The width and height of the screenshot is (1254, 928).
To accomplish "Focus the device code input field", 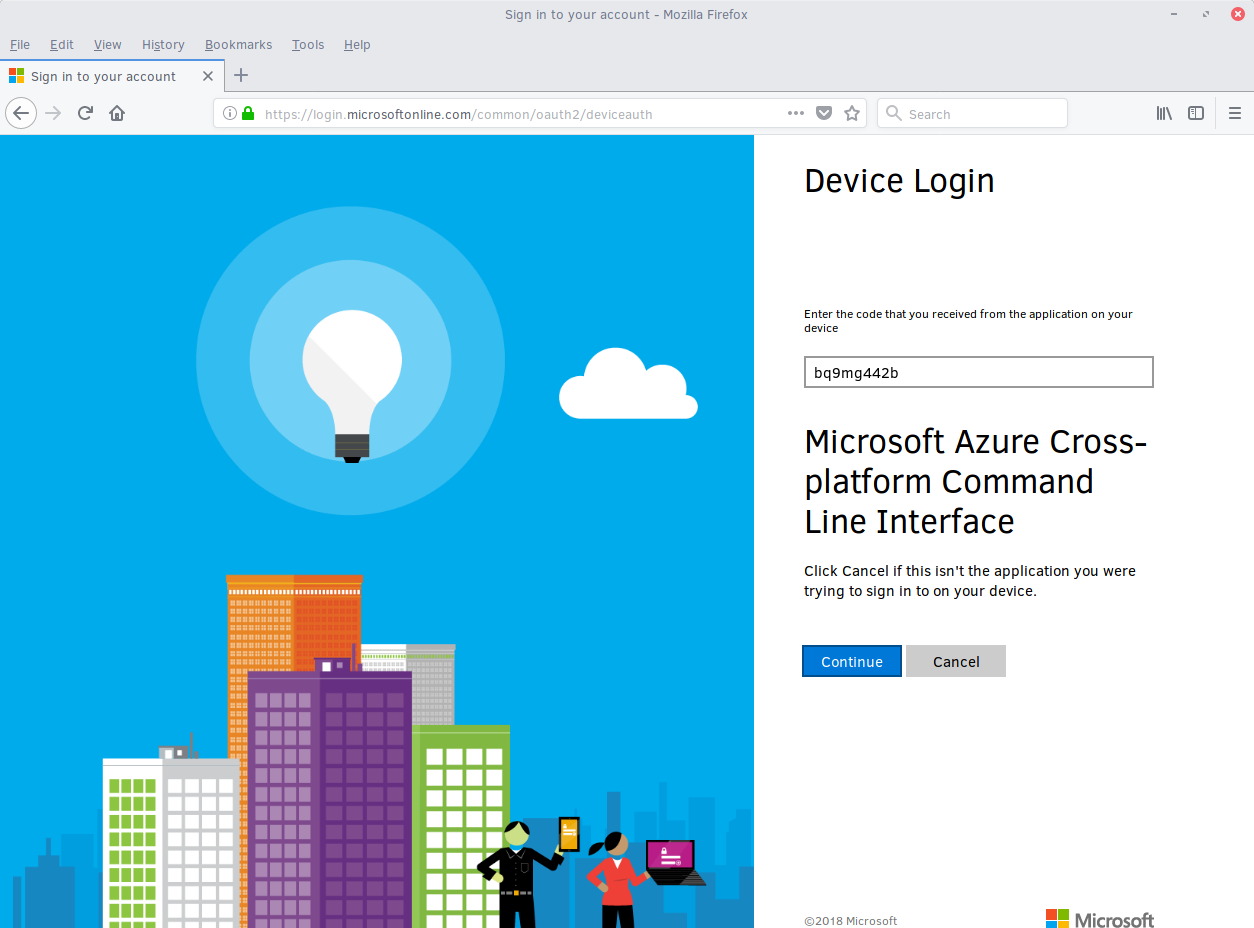I will [x=979, y=372].
